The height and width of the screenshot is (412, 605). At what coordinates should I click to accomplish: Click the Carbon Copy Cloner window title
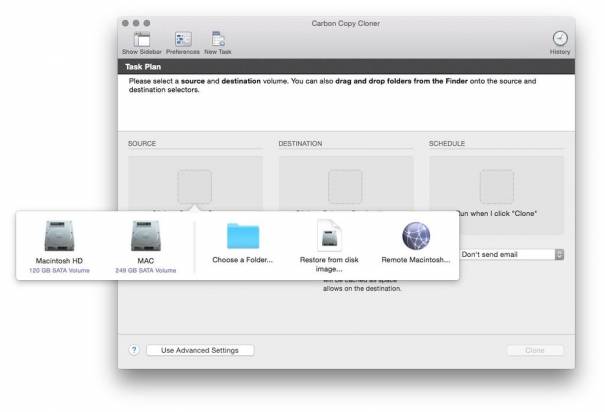tap(345, 24)
